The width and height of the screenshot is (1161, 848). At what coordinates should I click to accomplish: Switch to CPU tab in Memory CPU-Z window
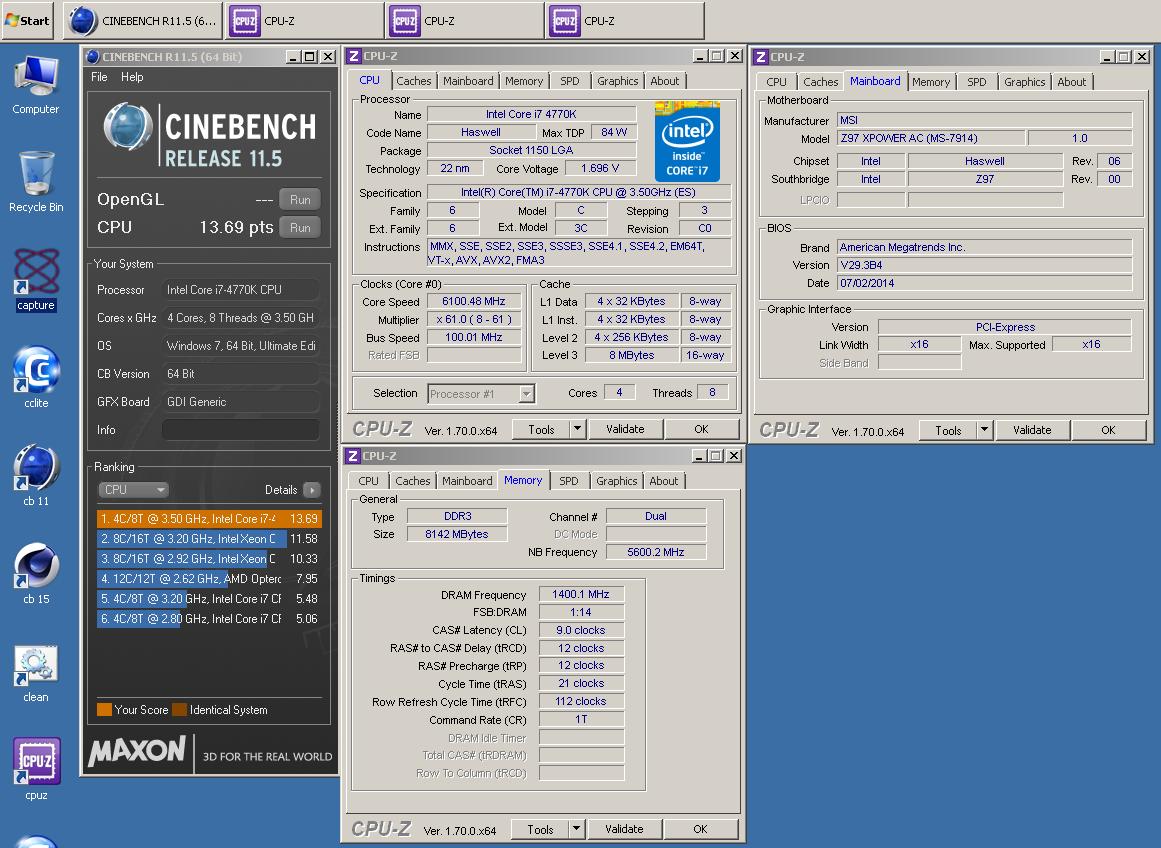(x=368, y=481)
